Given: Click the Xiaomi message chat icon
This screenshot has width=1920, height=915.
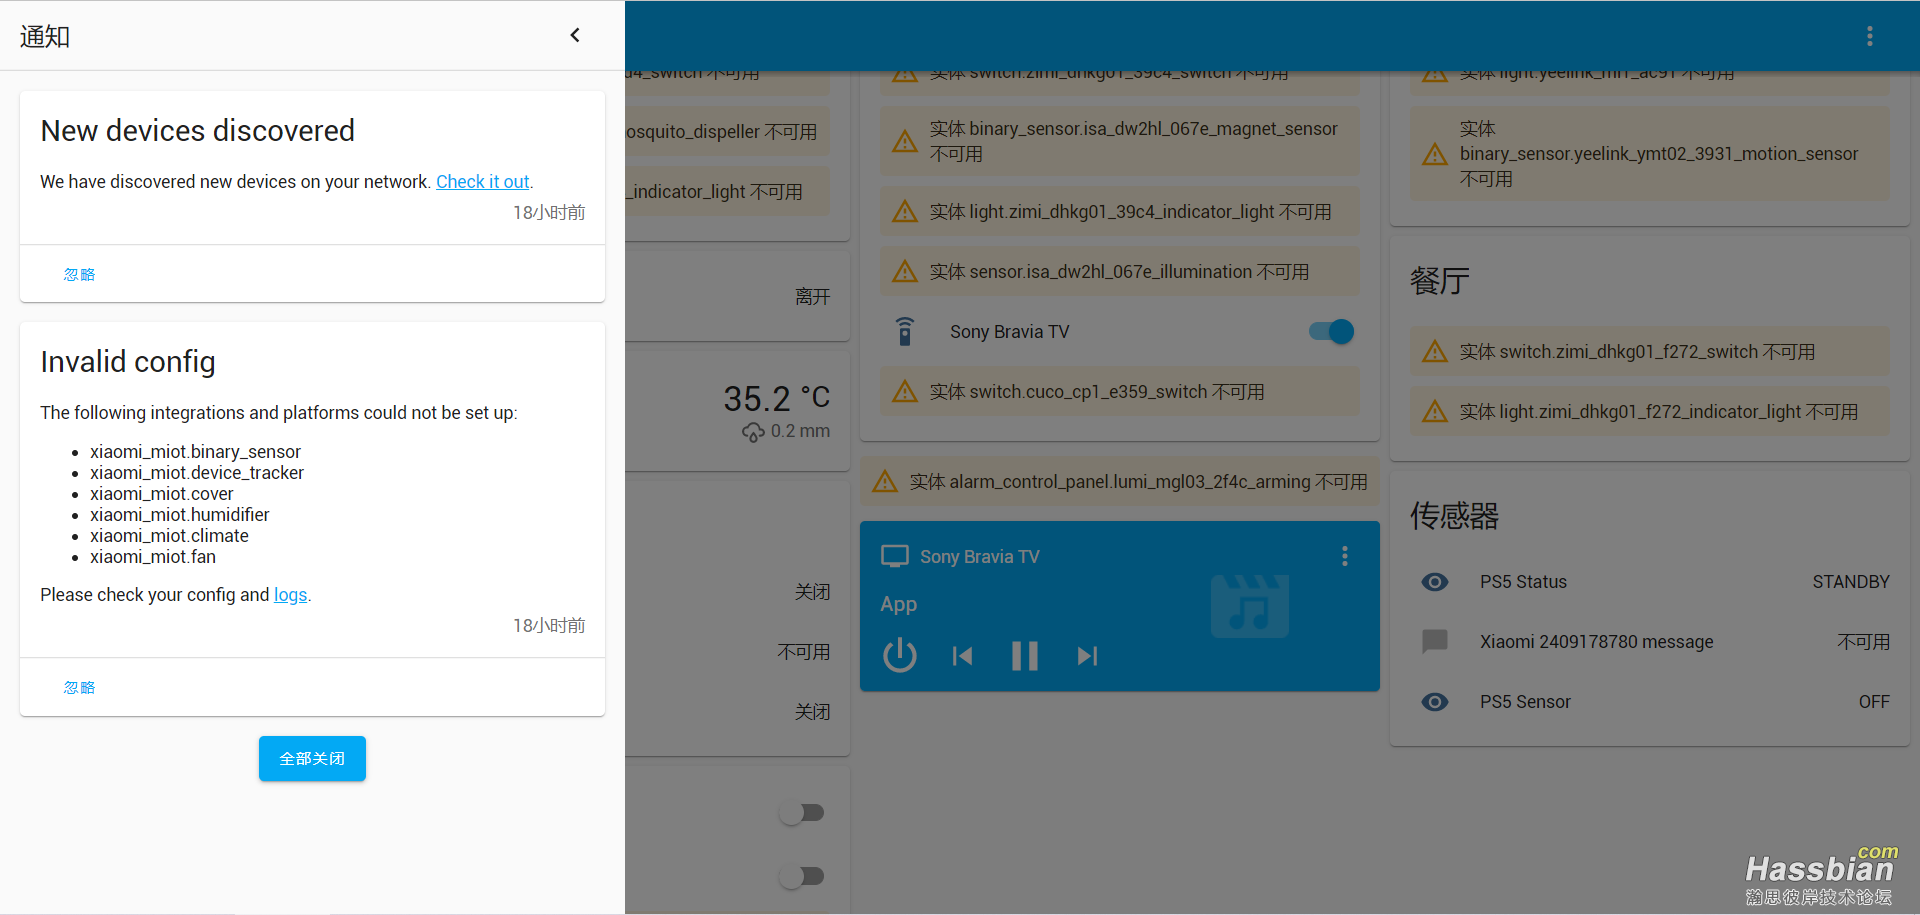Looking at the screenshot, I should tap(1435, 641).
